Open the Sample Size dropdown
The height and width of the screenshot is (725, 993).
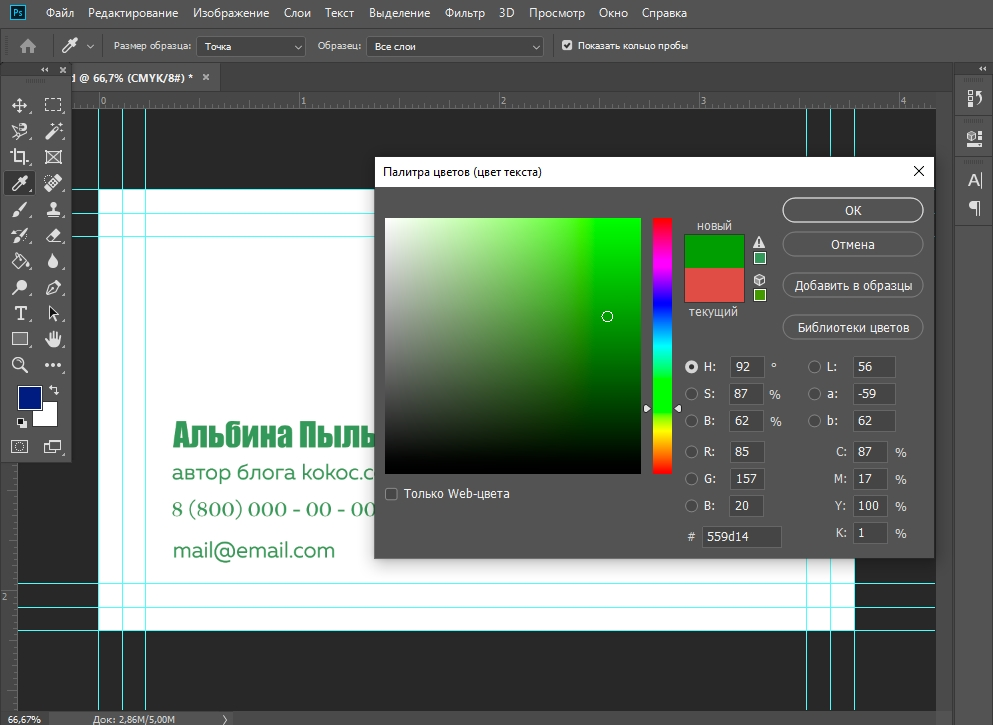coord(251,46)
